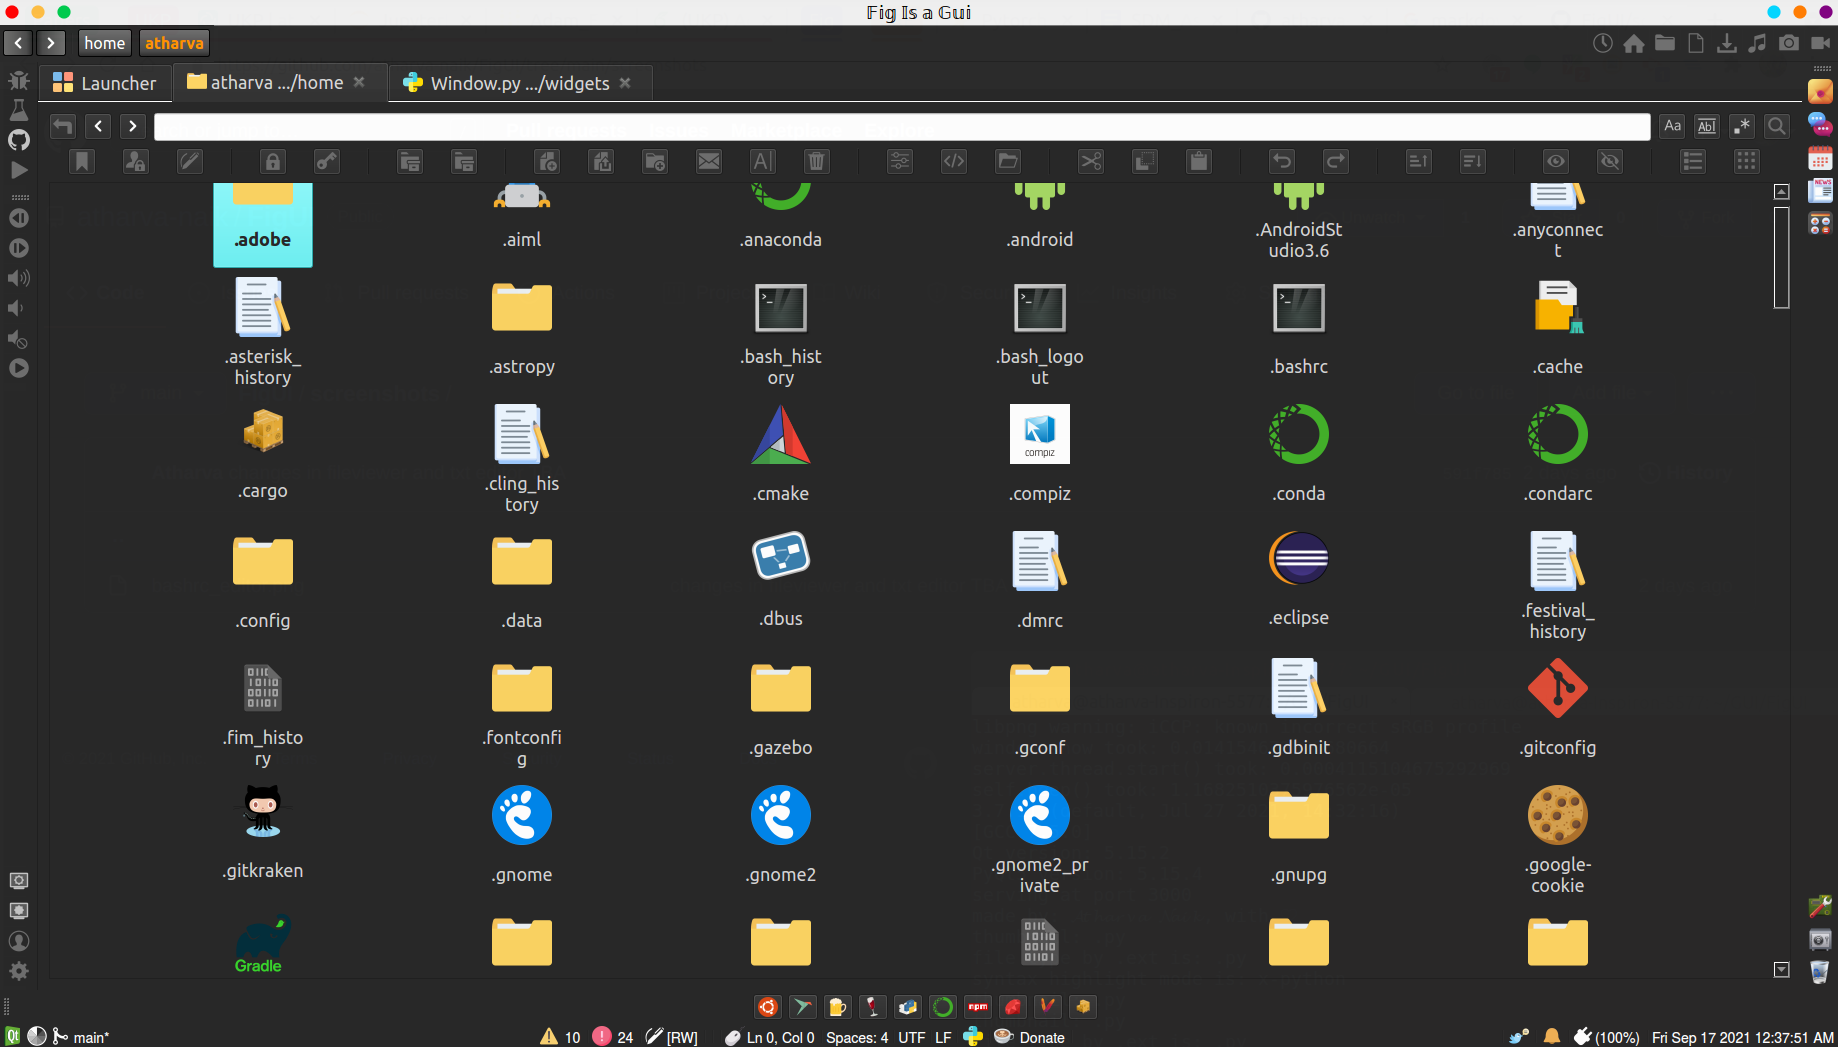Click the copy icon in the toolbar
Viewport: 1838px width, 1047px height.
(x=1145, y=161)
